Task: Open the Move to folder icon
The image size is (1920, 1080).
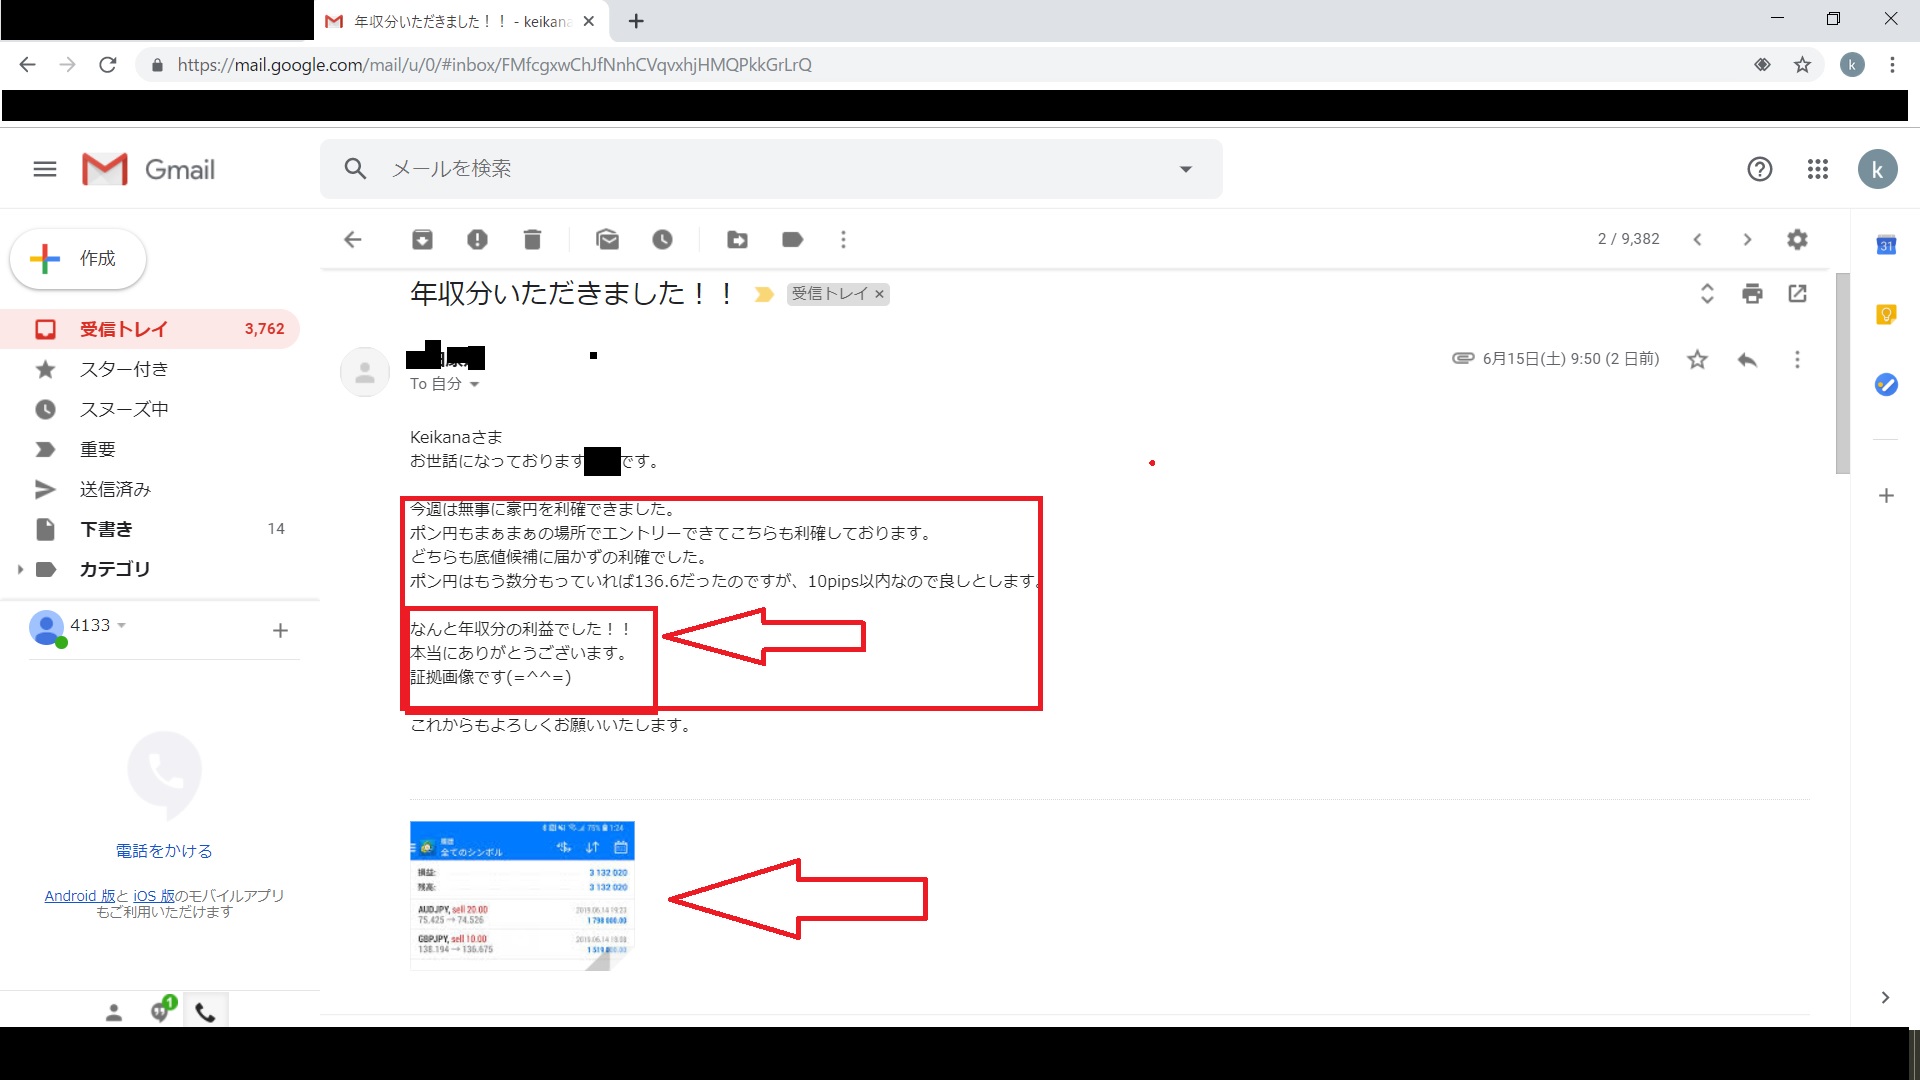Action: tap(737, 239)
